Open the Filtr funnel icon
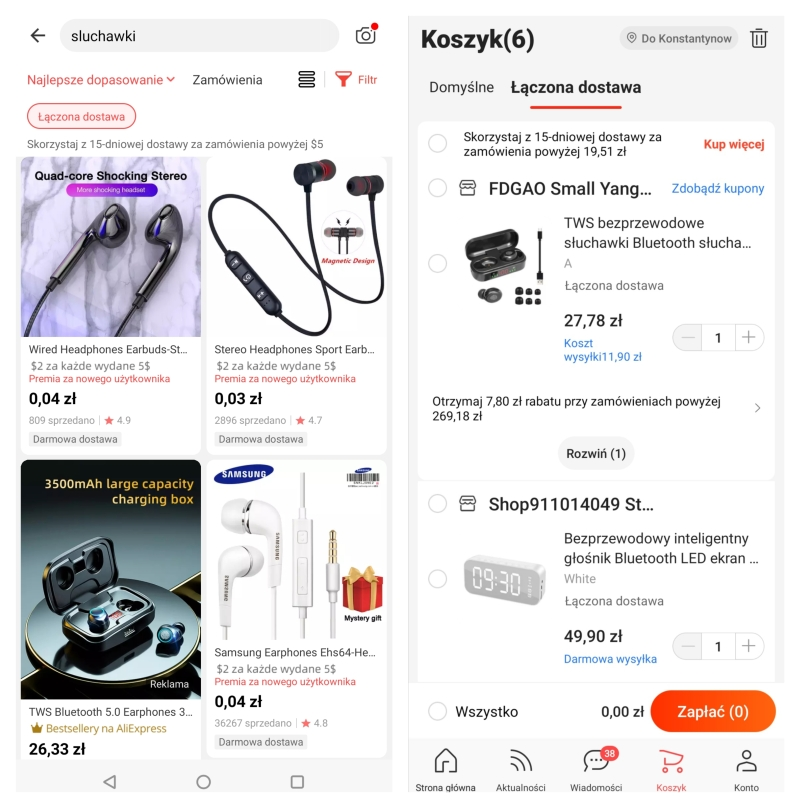This screenshot has width=800, height=808. [343, 79]
